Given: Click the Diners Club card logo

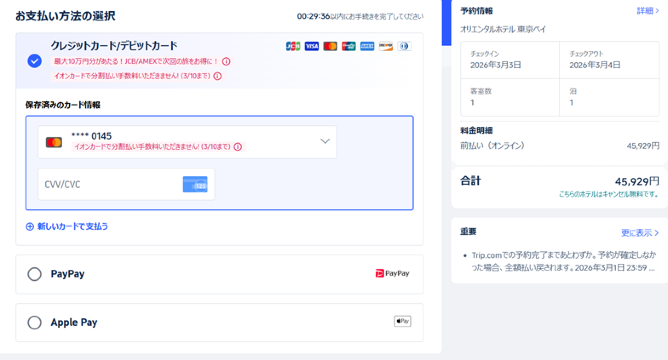Looking at the screenshot, I should [404, 46].
